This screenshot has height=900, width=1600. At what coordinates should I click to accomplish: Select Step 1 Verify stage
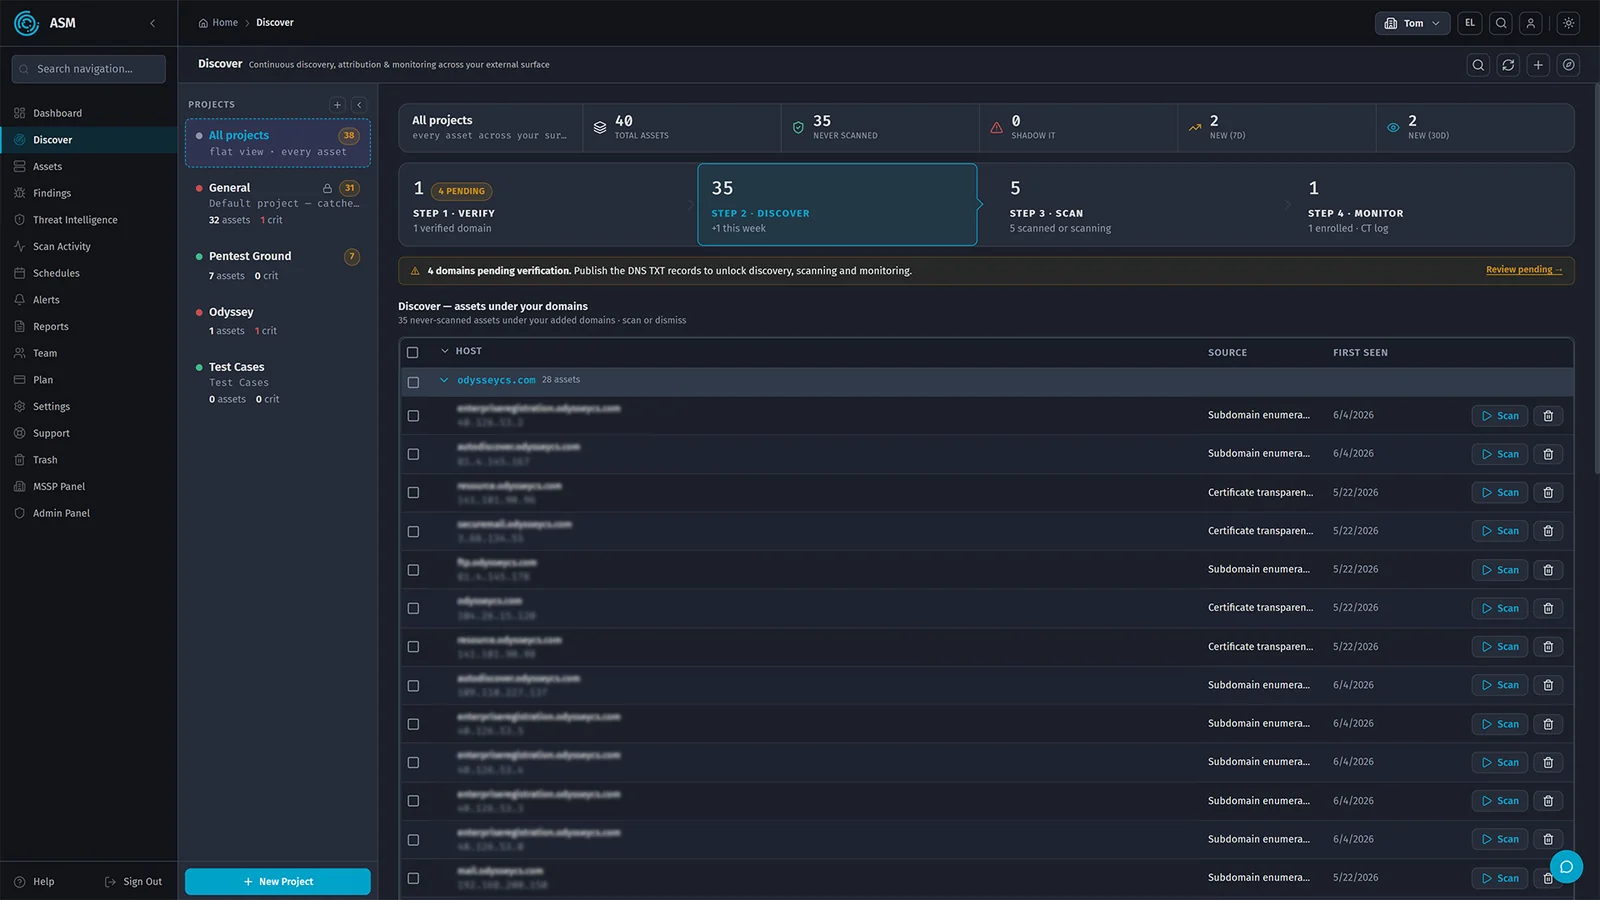pyautogui.click(x=547, y=205)
